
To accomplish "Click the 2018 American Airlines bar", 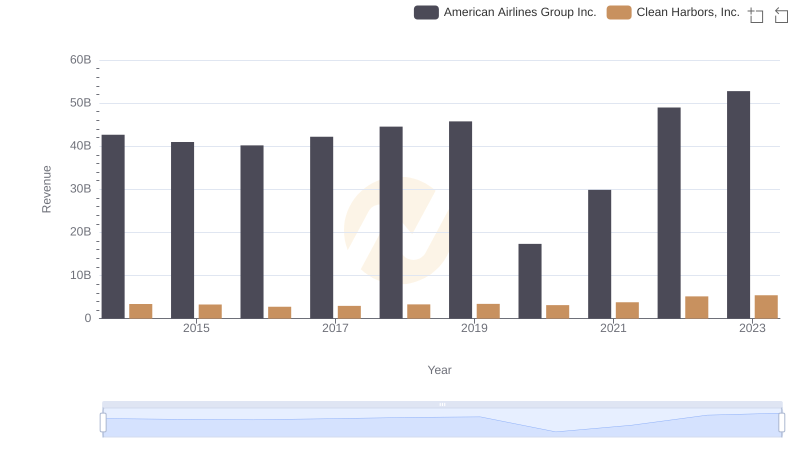I will 391,222.
